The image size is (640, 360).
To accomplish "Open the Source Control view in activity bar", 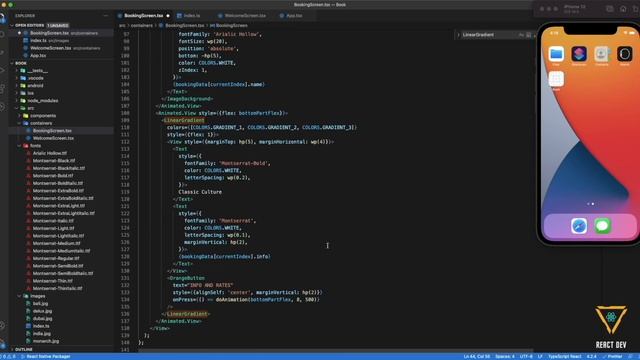I will (2, 53).
